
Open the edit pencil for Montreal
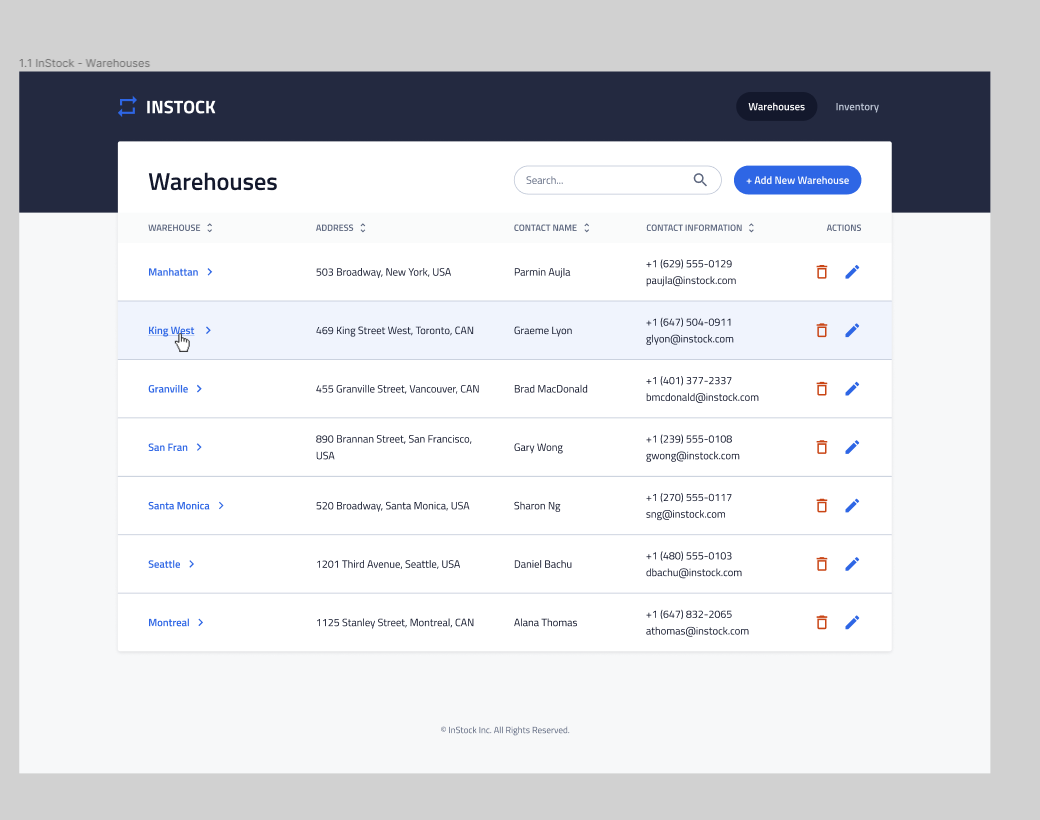[x=852, y=621]
